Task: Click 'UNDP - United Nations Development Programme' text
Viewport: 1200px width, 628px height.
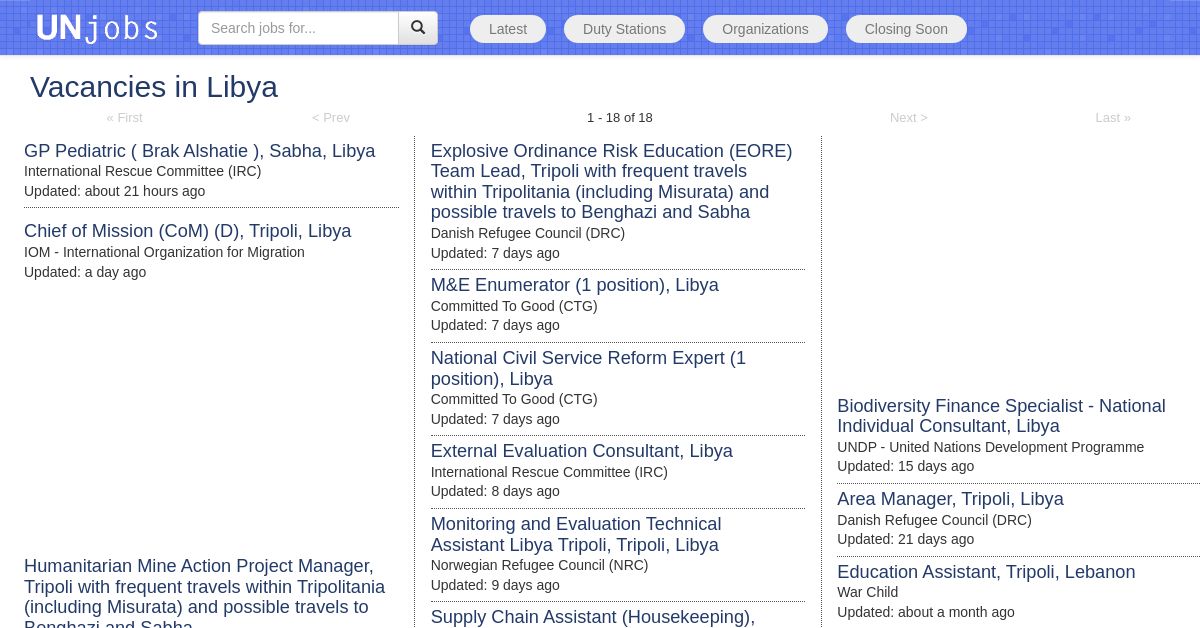Action: coord(990,447)
